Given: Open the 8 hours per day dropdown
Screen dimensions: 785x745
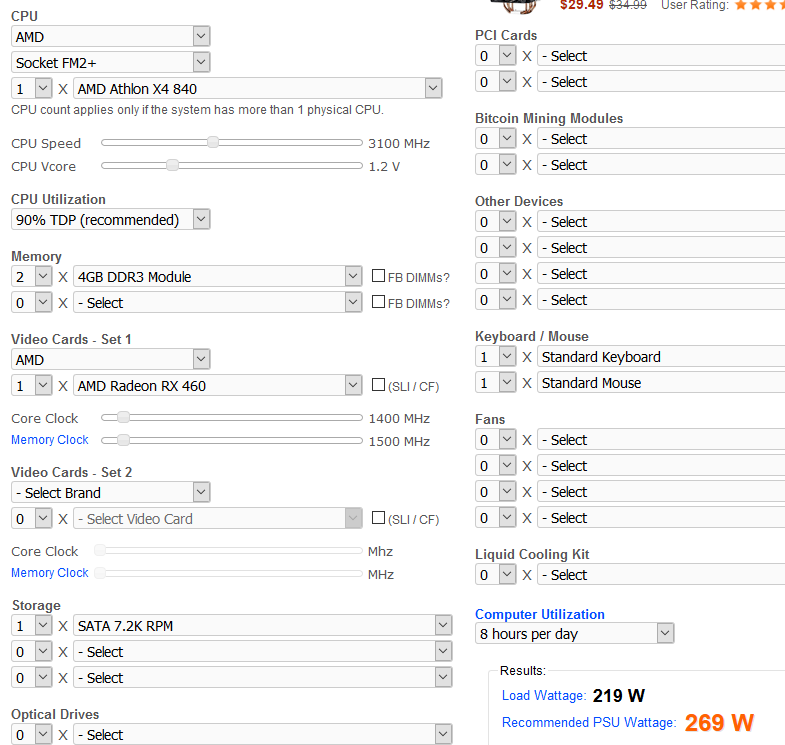Looking at the screenshot, I should pyautogui.click(x=575, y=634).
